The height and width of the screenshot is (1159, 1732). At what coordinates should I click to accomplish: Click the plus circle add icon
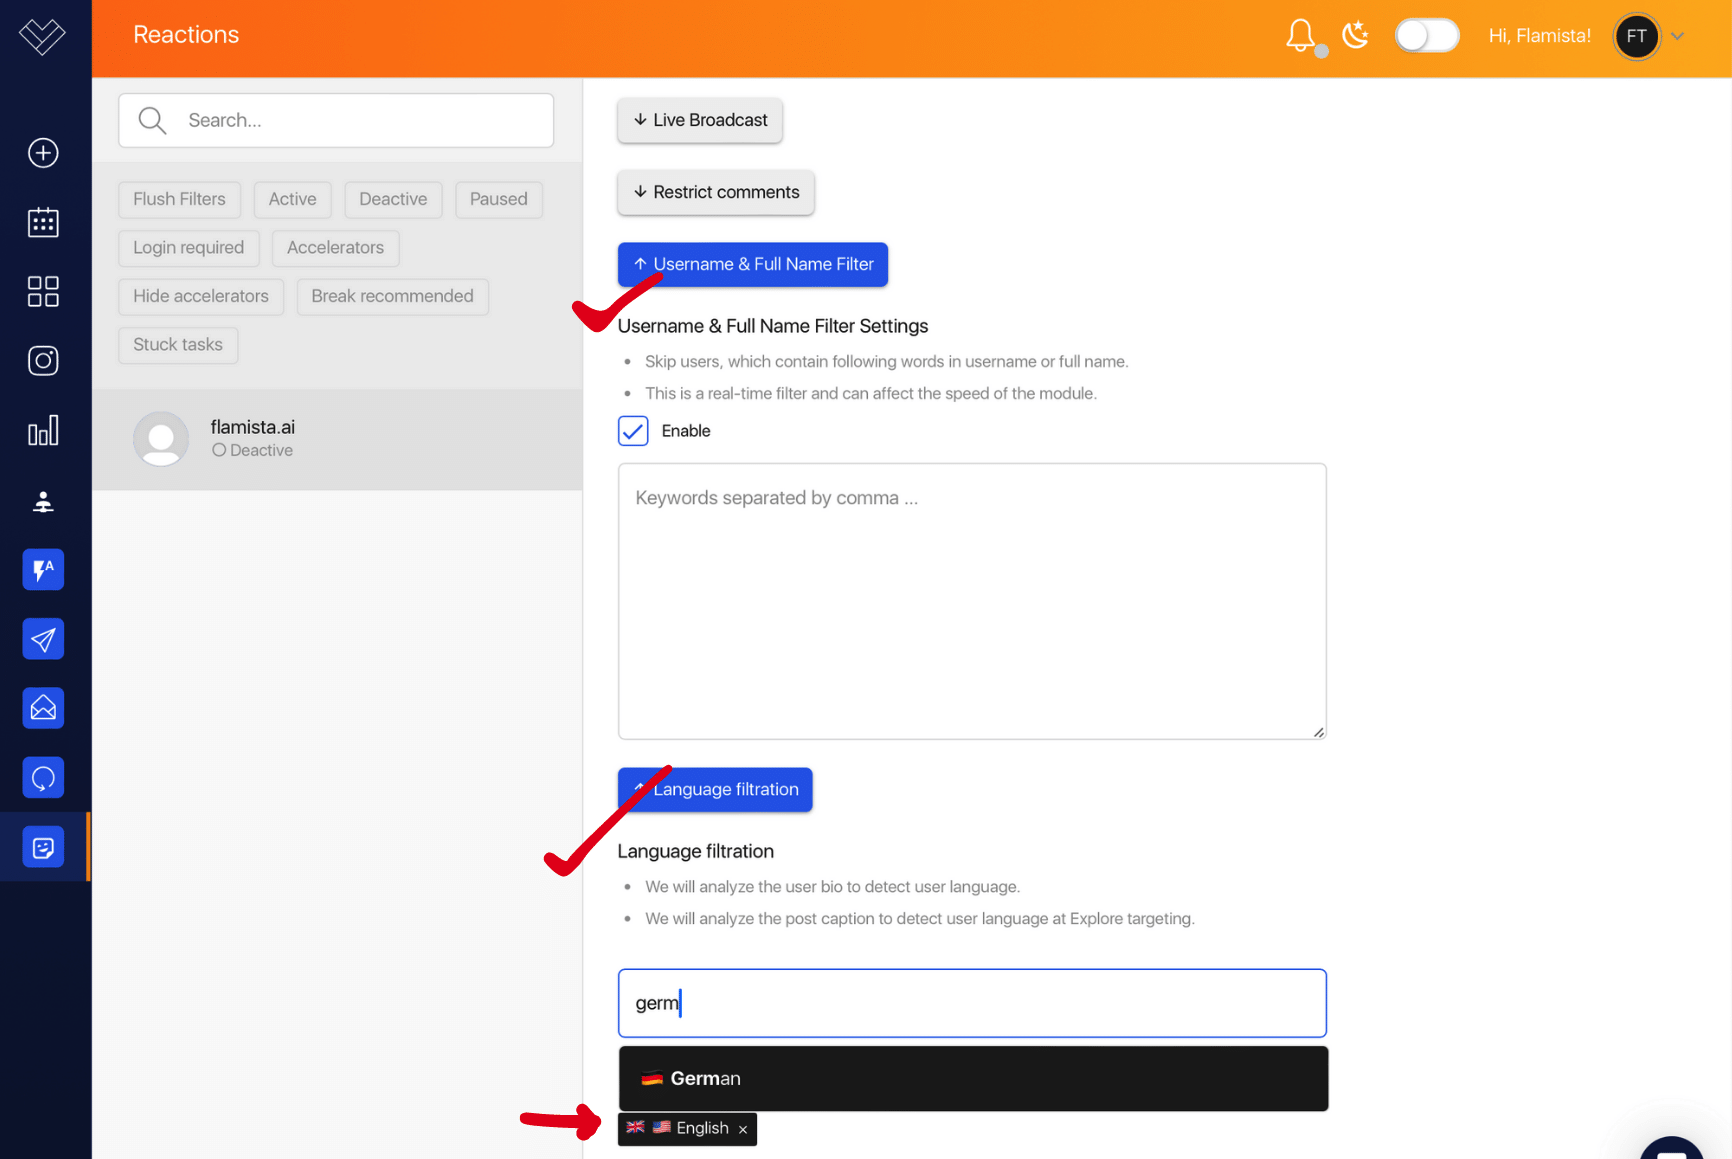pos(43,153)
